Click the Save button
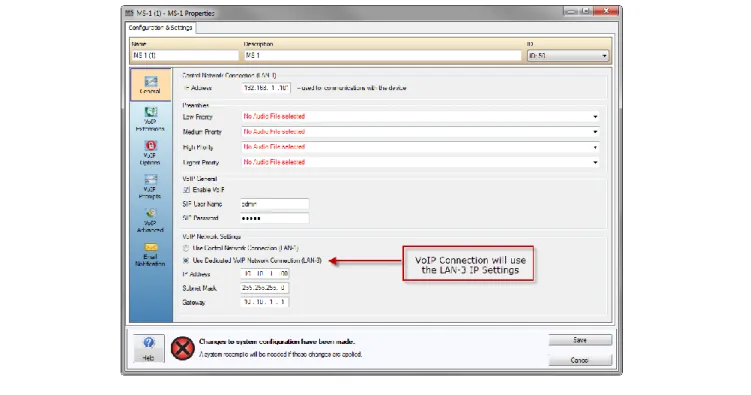 tap(580, 340)
